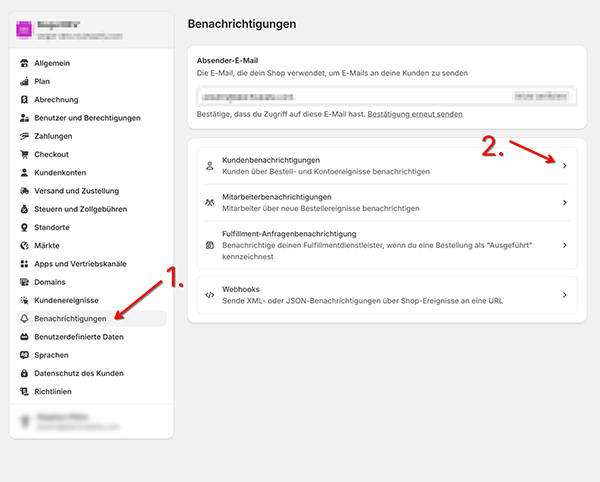Open the Kundenbenachrichtigungen section title
600x482 pixels.
coord(271,160)
